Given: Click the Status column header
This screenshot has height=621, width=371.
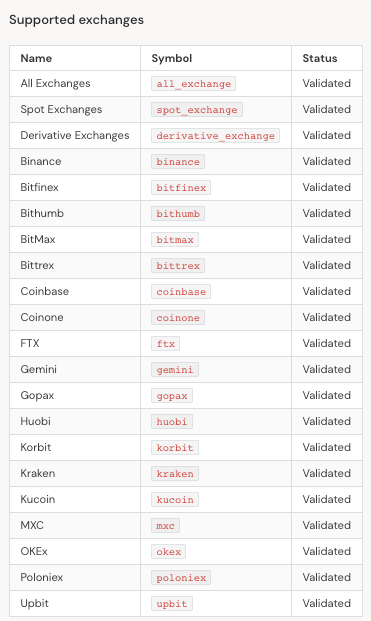Looking at the screenshot, I should coord(320,58).
